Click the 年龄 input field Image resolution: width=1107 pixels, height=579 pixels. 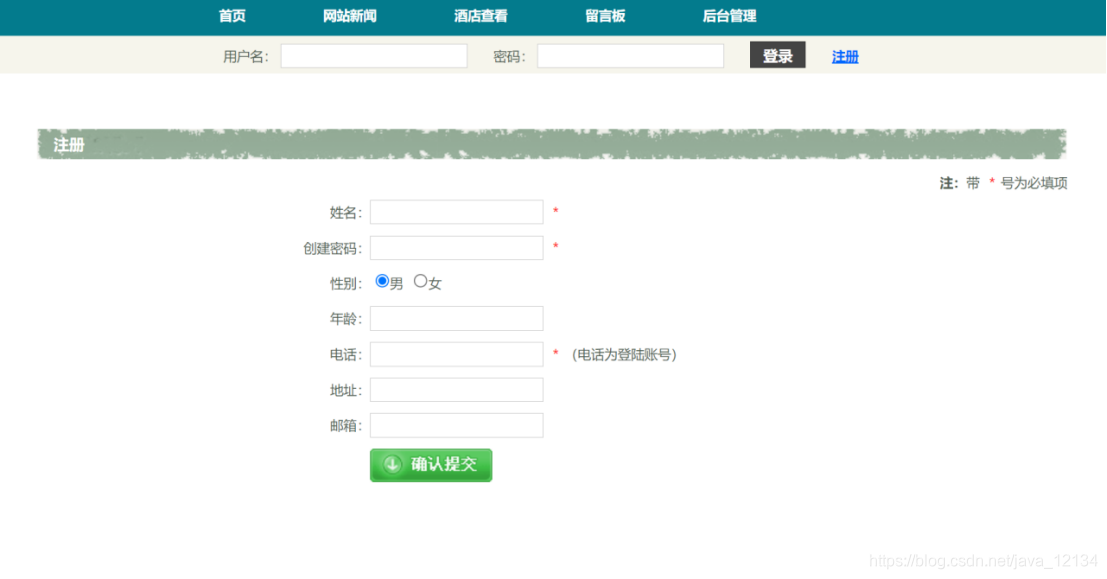pos(457,318)
